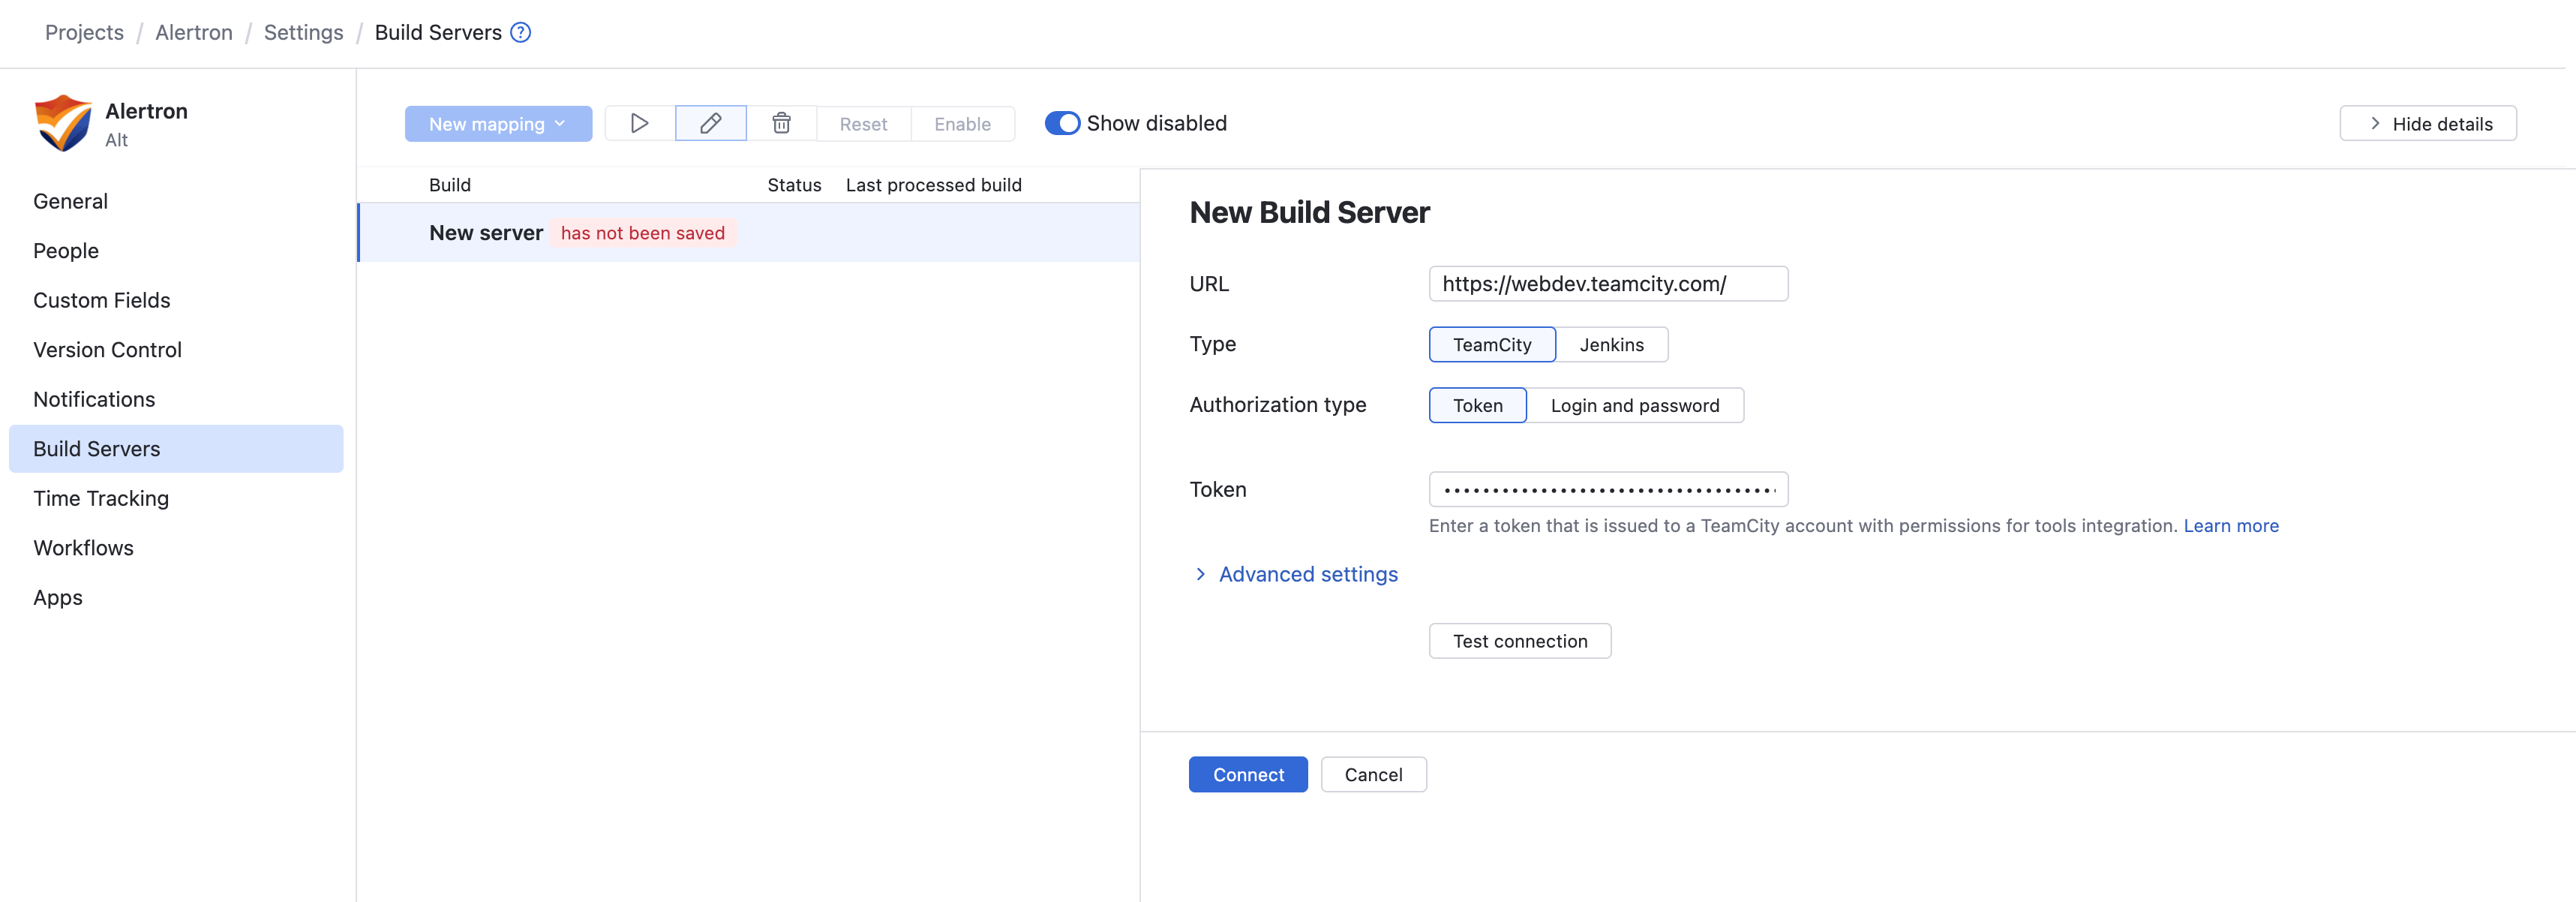2576x902 pixels.
Task: Click Last processed build column header
Action: 933,185
